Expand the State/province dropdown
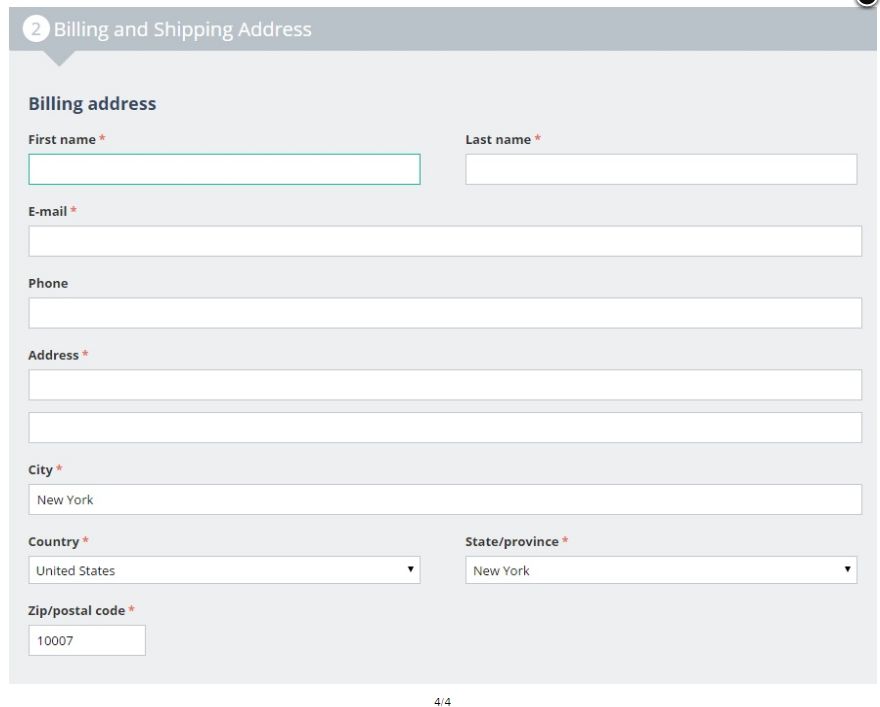Viewport: 880px width, 707px height. tap(661, 571)
